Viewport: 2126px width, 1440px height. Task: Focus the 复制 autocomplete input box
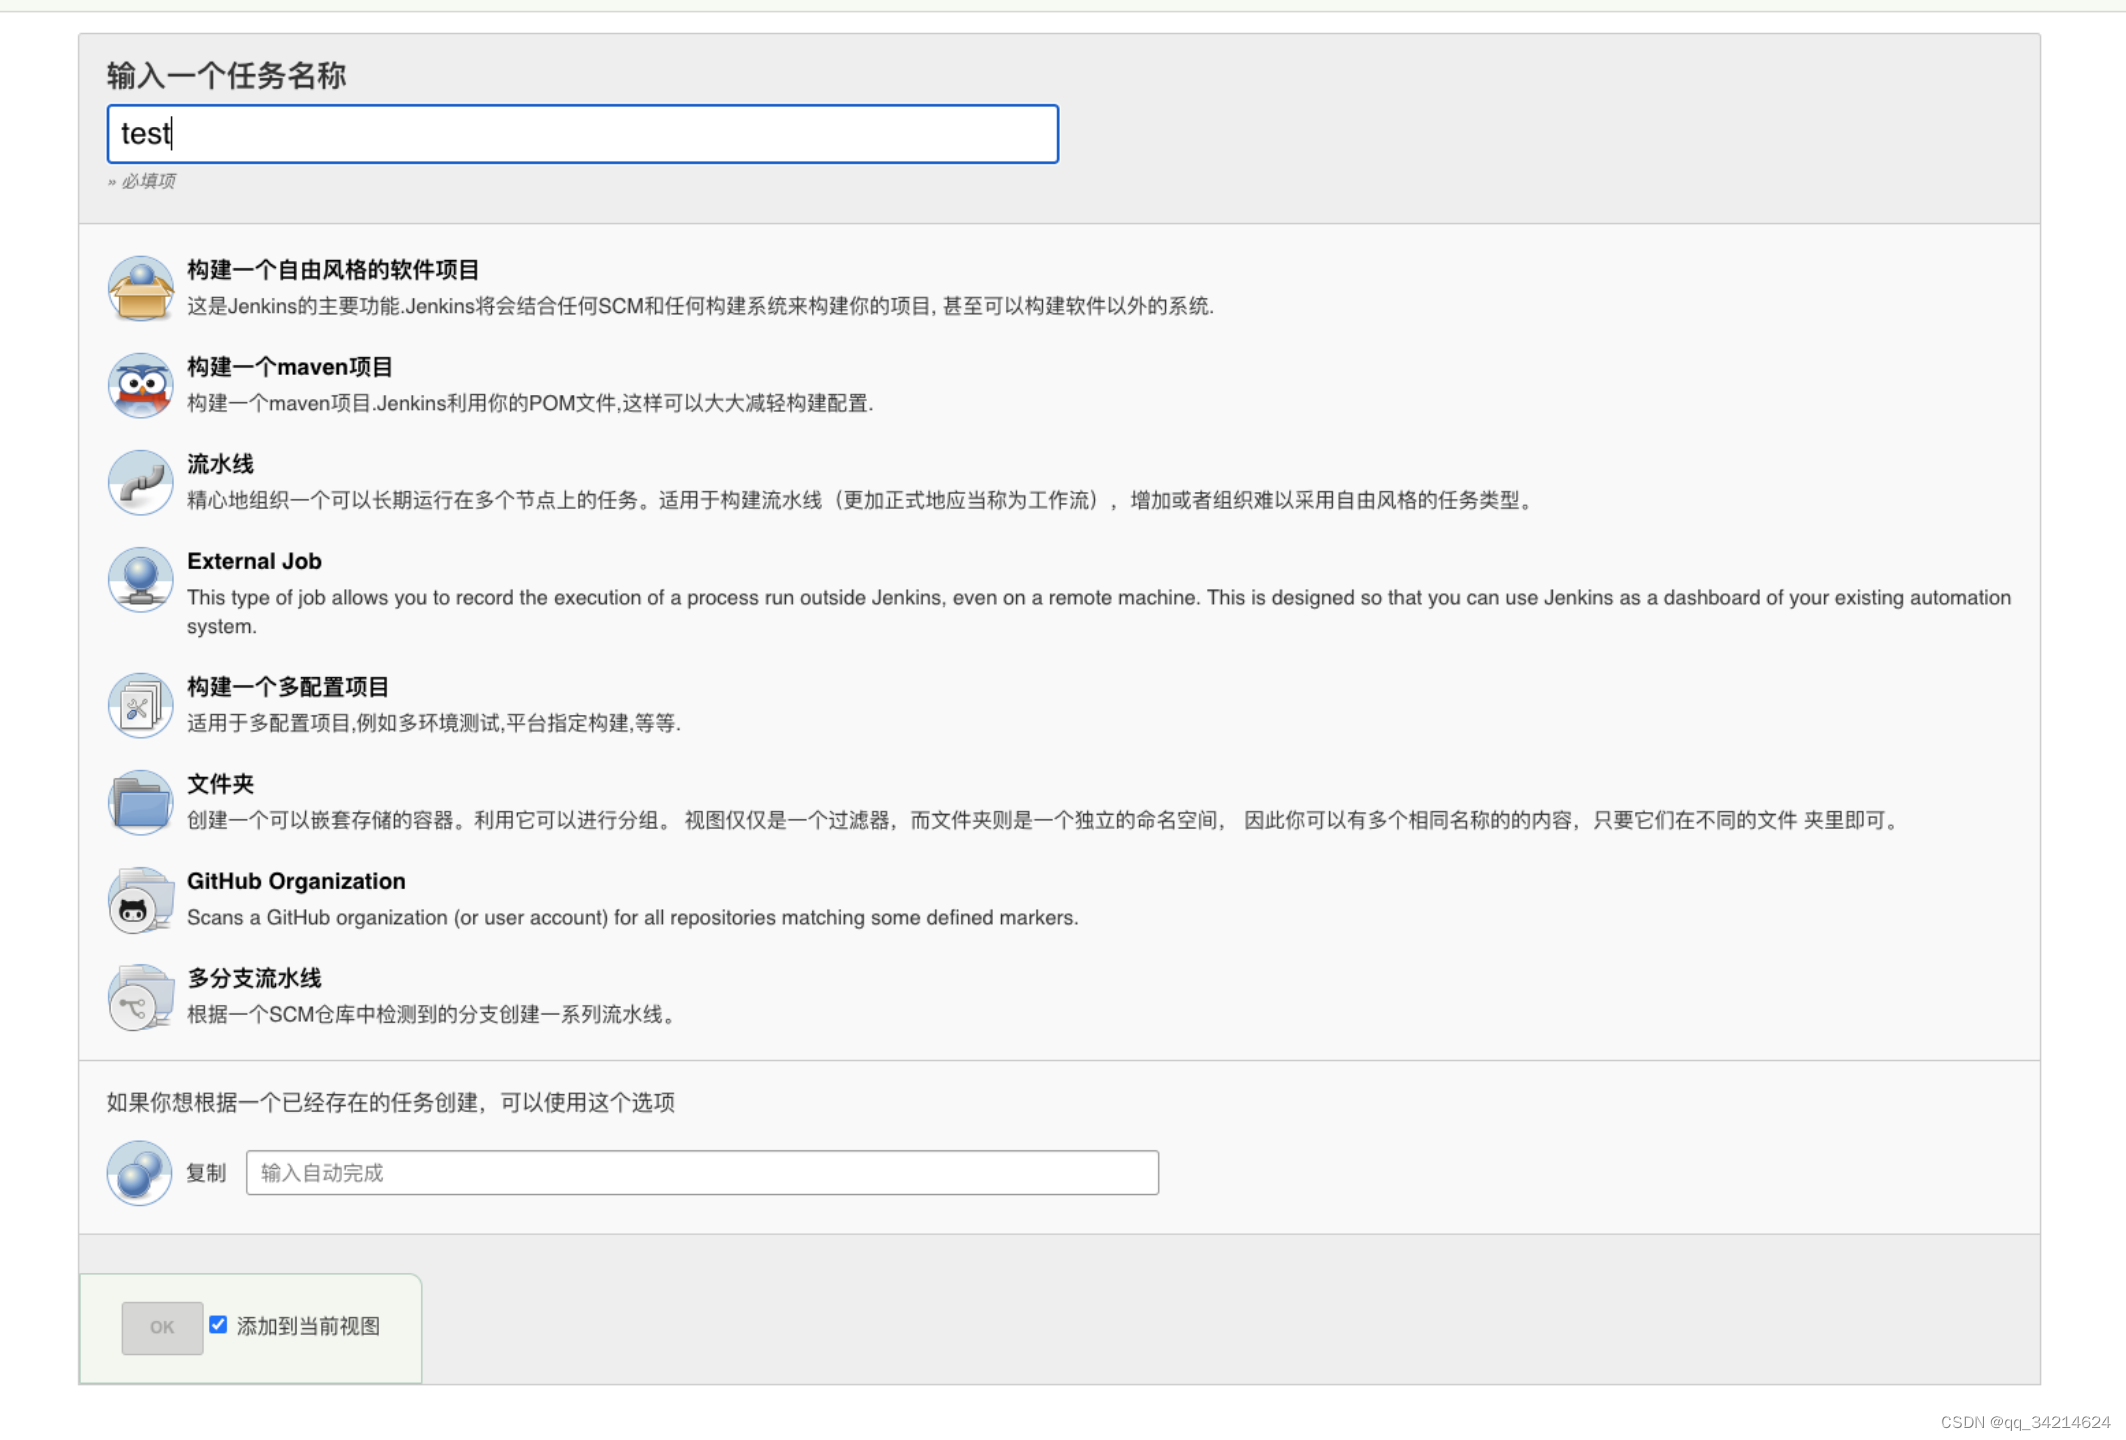click(x=702, y=1172)
